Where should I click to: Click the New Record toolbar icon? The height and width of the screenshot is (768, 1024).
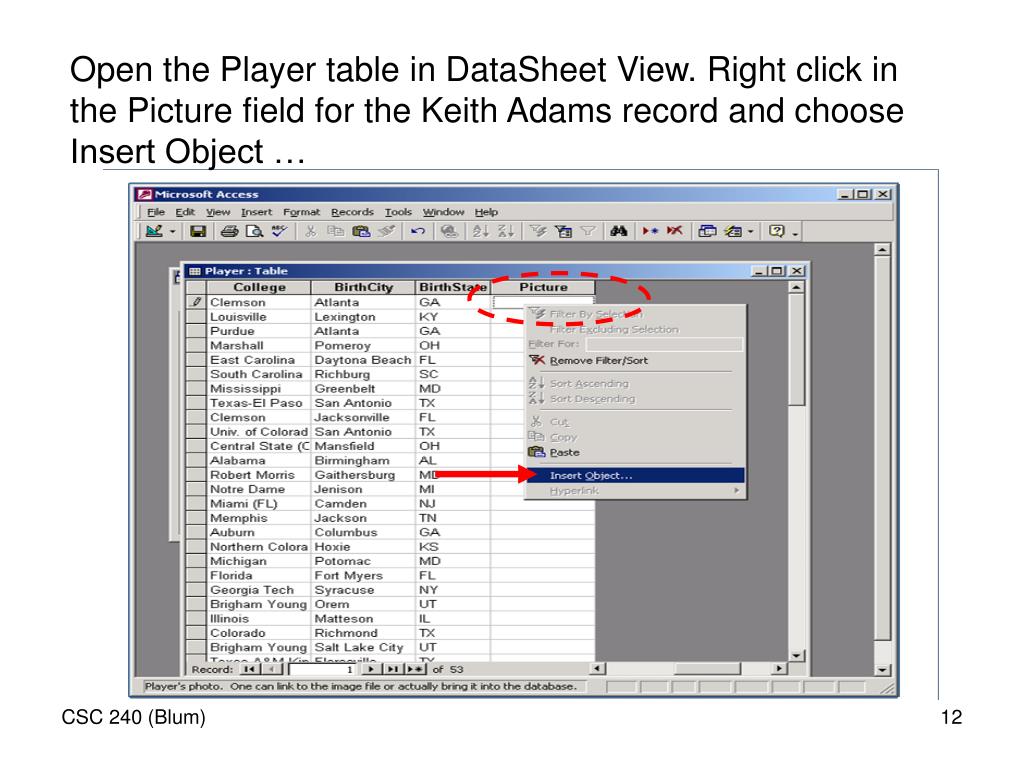pos(650,231)
